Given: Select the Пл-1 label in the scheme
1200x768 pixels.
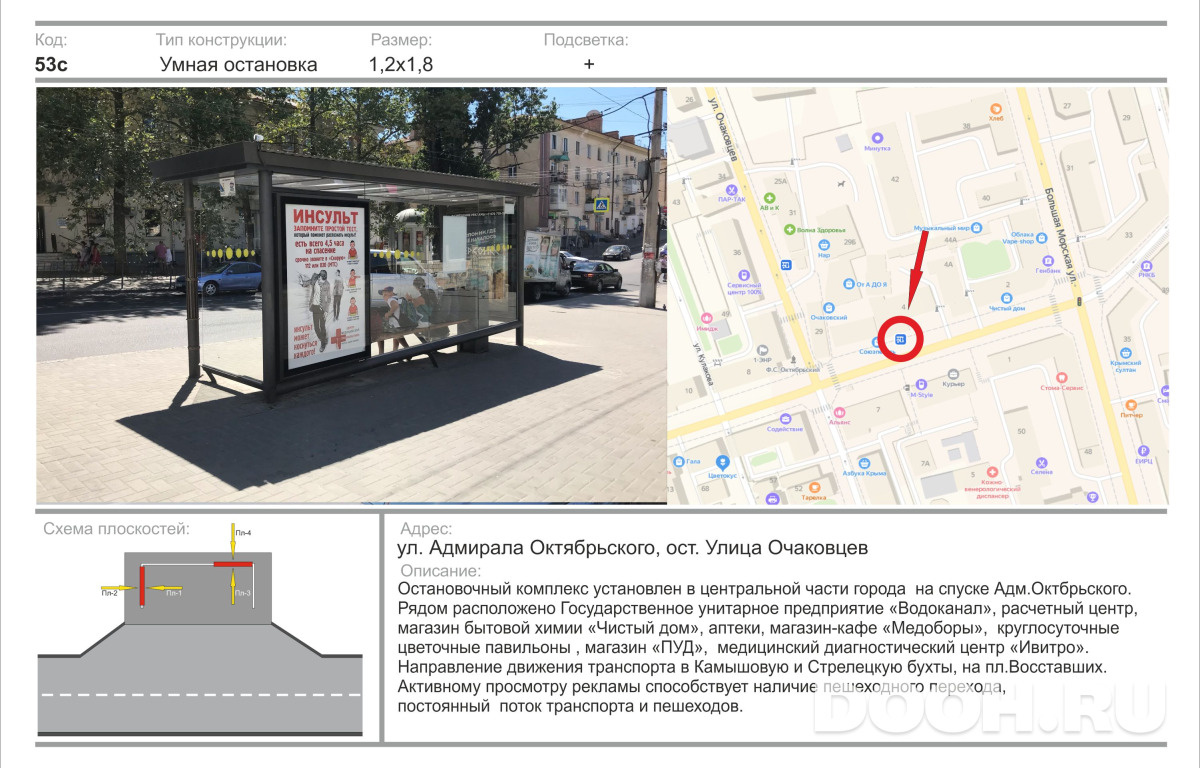Looking at the screenshot, I should [x=173, y=594].
